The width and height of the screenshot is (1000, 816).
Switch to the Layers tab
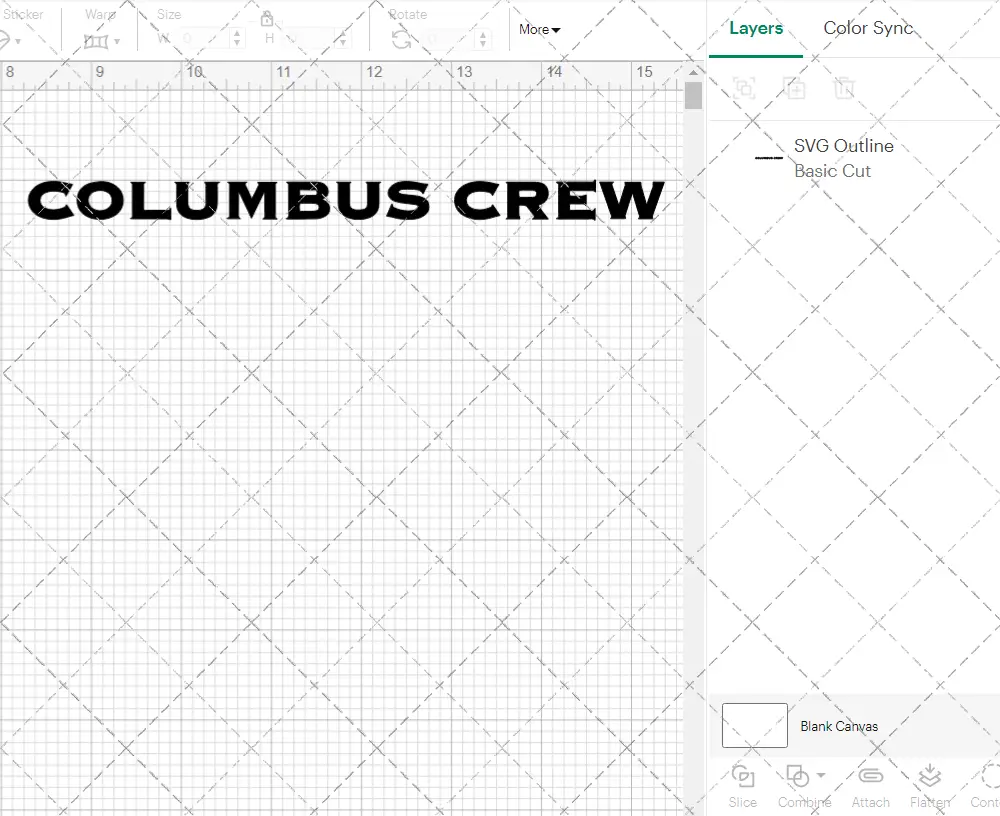[756, 28]
